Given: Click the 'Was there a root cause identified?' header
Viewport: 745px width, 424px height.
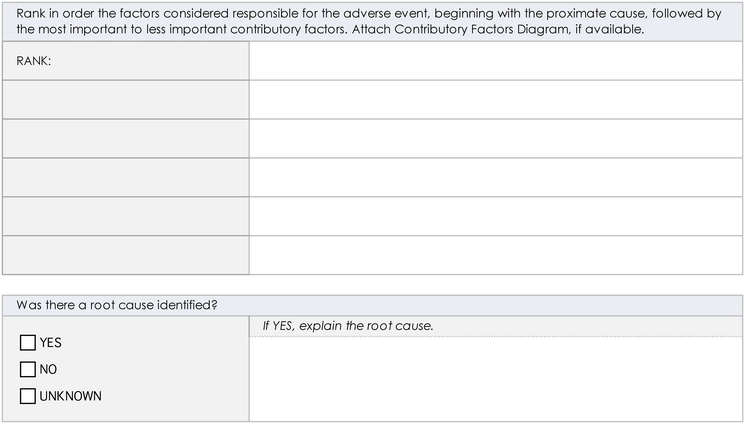Looking at the screenshot, I should (x=117, y=305).
